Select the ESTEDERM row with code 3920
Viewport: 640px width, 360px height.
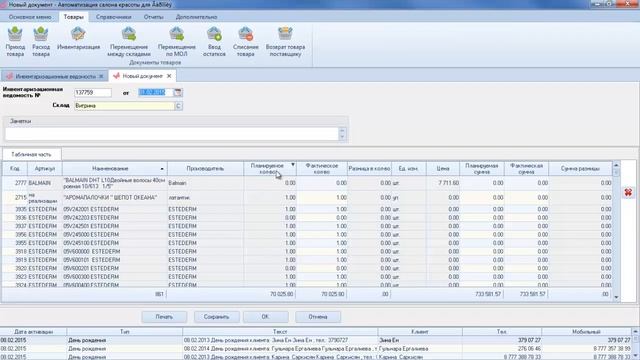point(307,268)
